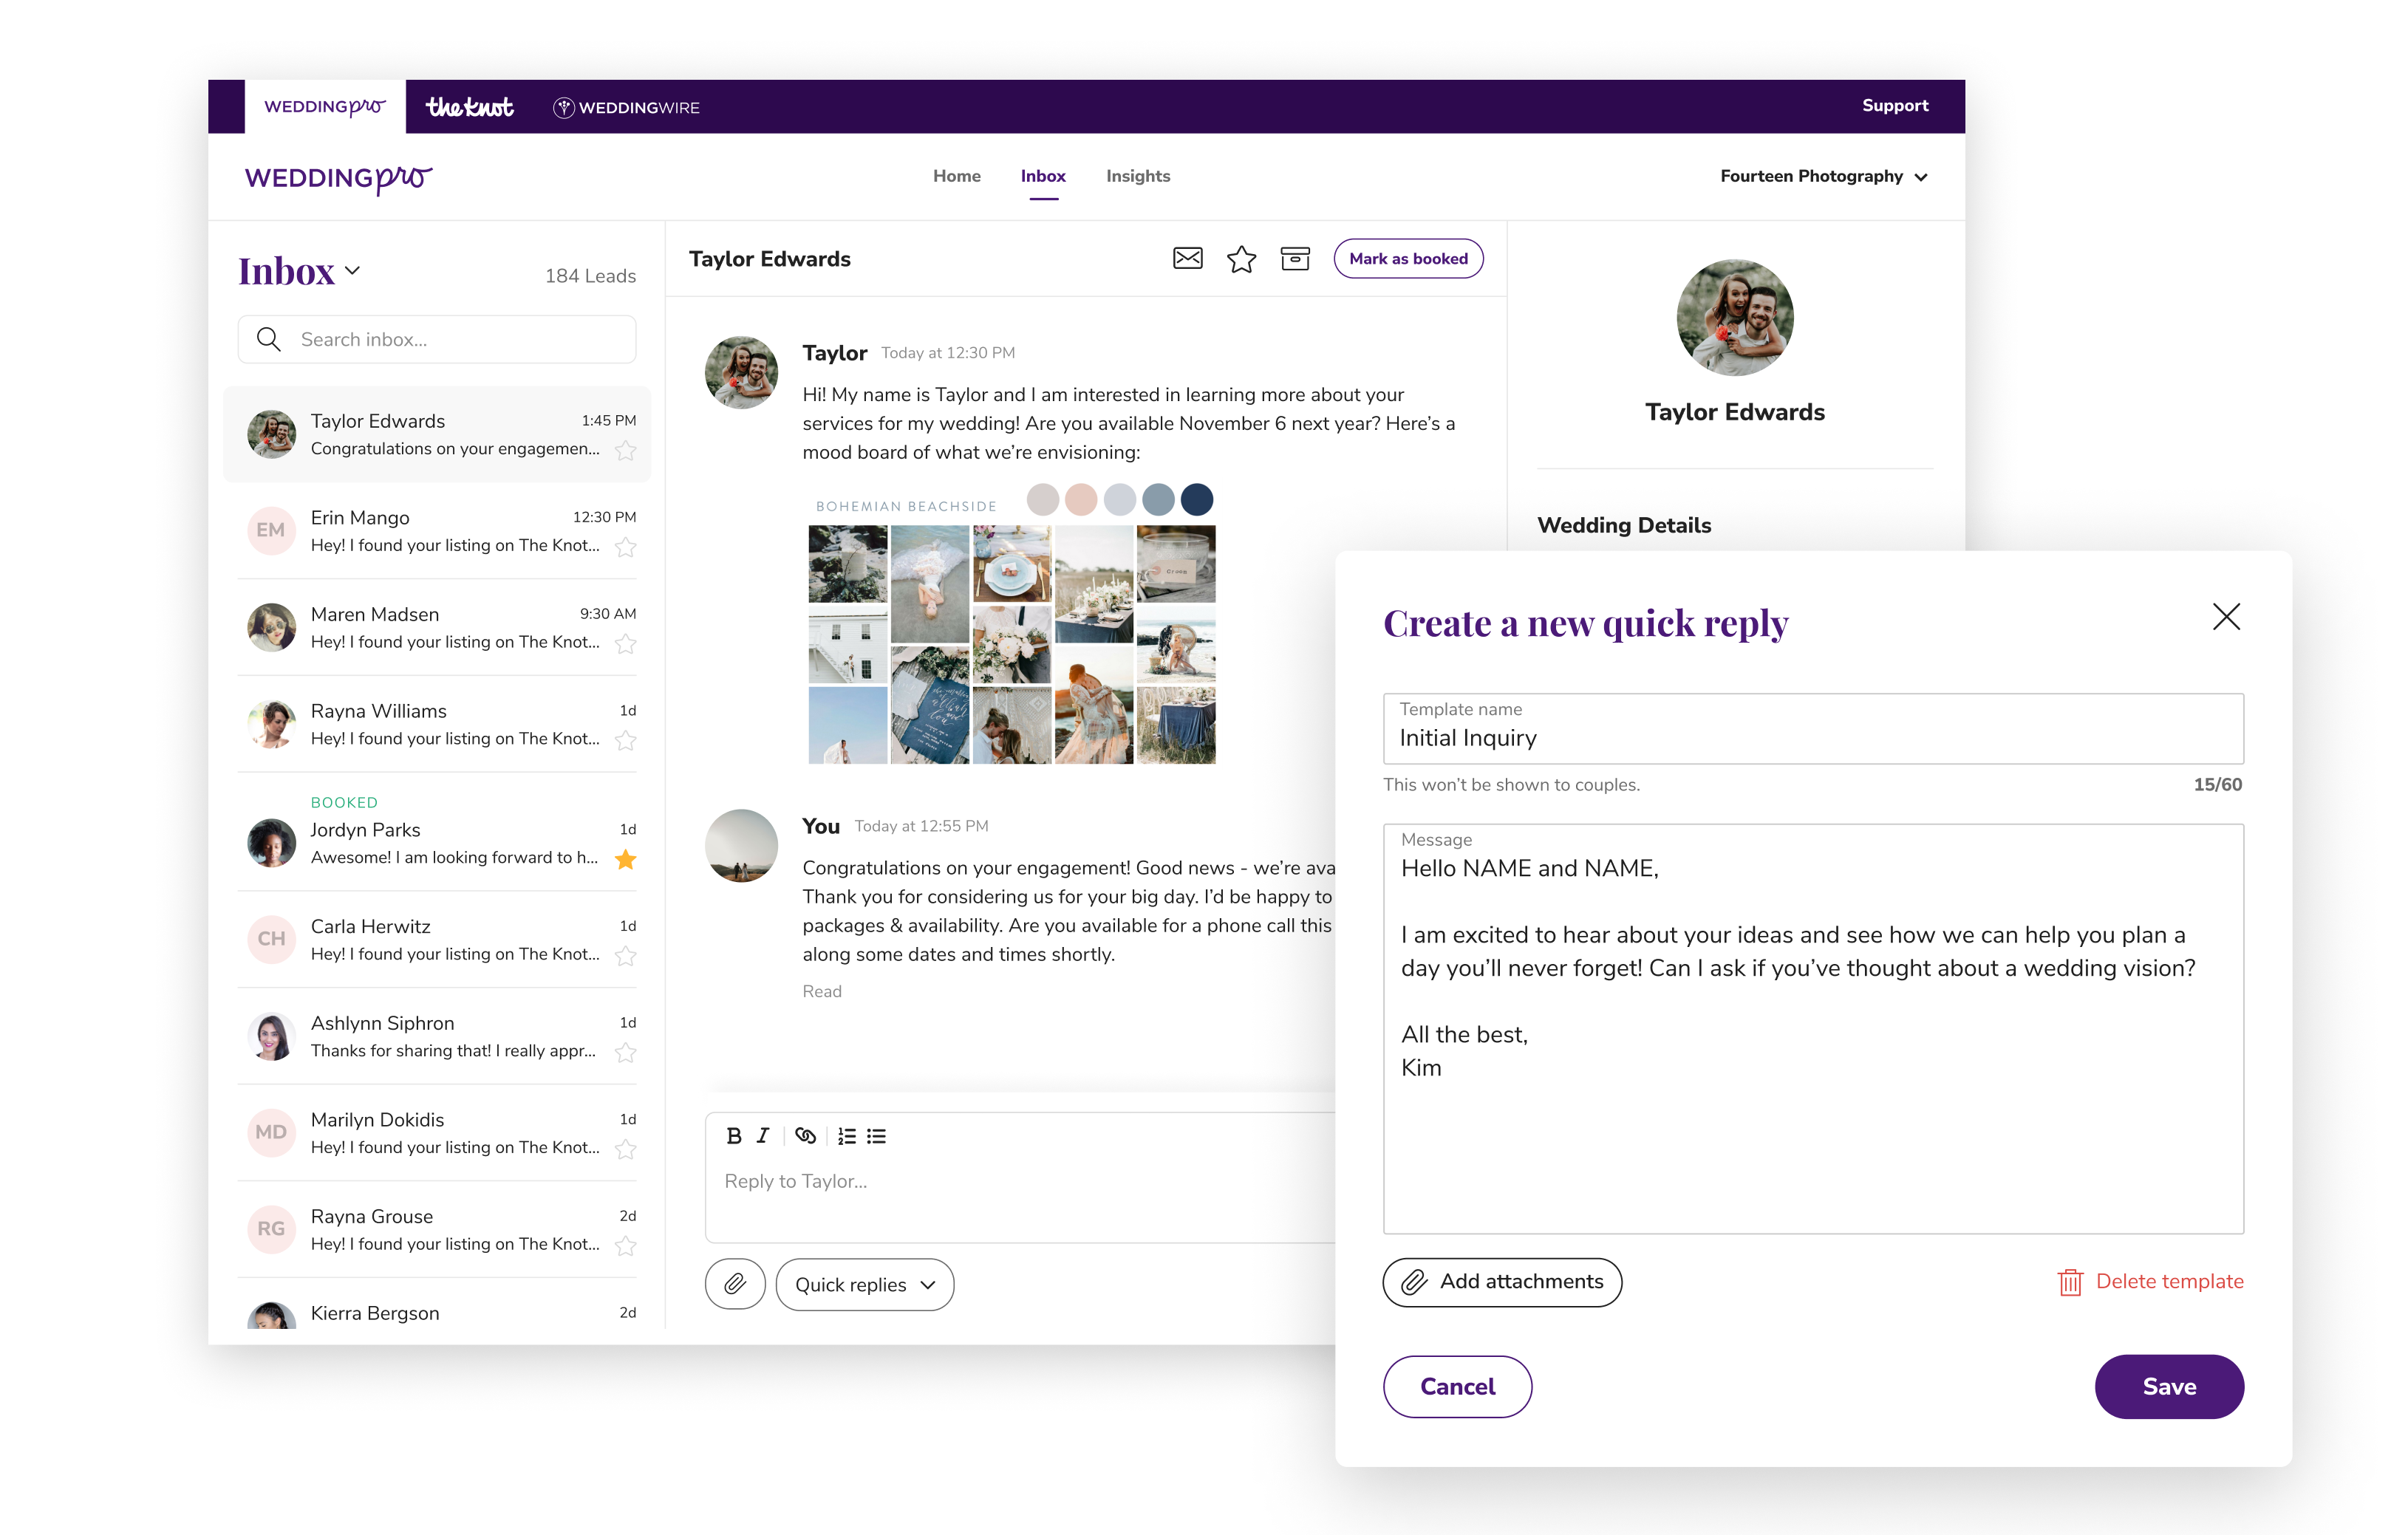Click Taylor's large profile photo
Screen dimensions: 2408x1535
[1734, 318]
